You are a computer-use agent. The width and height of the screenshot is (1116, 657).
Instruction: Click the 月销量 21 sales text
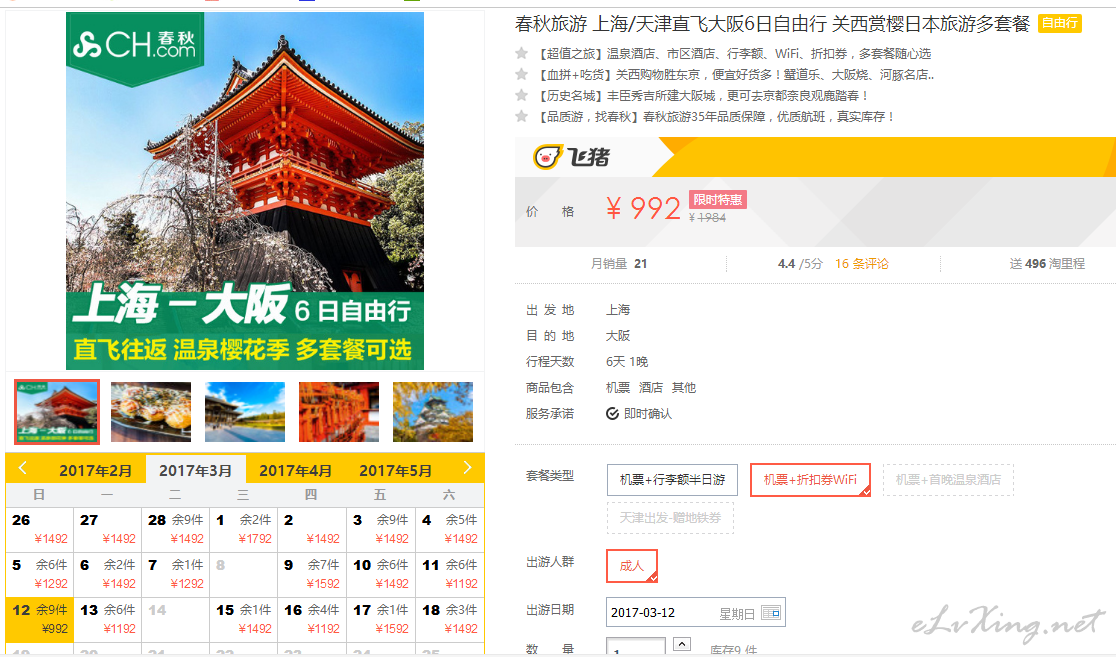[619, 264]
